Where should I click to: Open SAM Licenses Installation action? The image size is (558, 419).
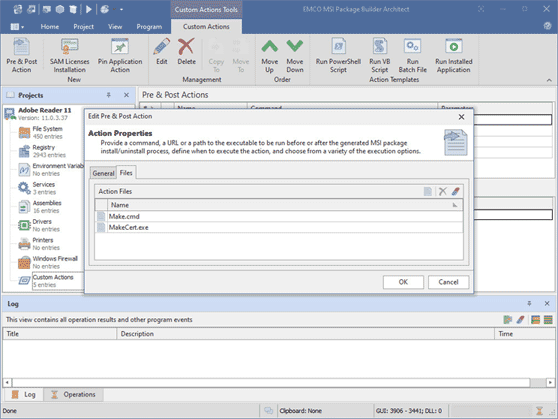coord(69,56)
